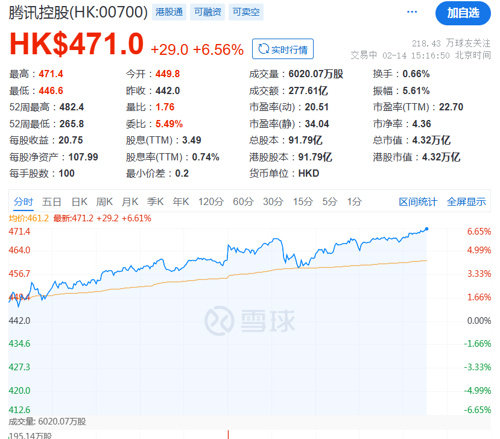Select the 港股通 tag
The width and height of the screenshot is (500, 439).
pos(169,12)
